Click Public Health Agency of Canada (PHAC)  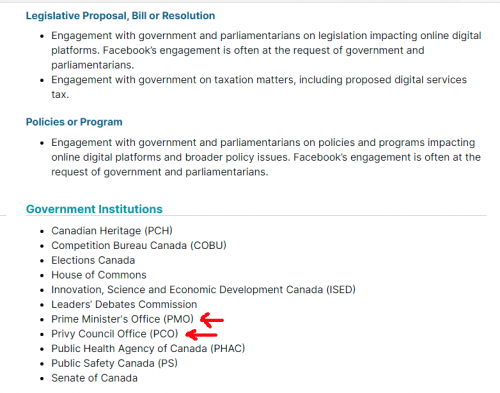[x=148, y=348]
